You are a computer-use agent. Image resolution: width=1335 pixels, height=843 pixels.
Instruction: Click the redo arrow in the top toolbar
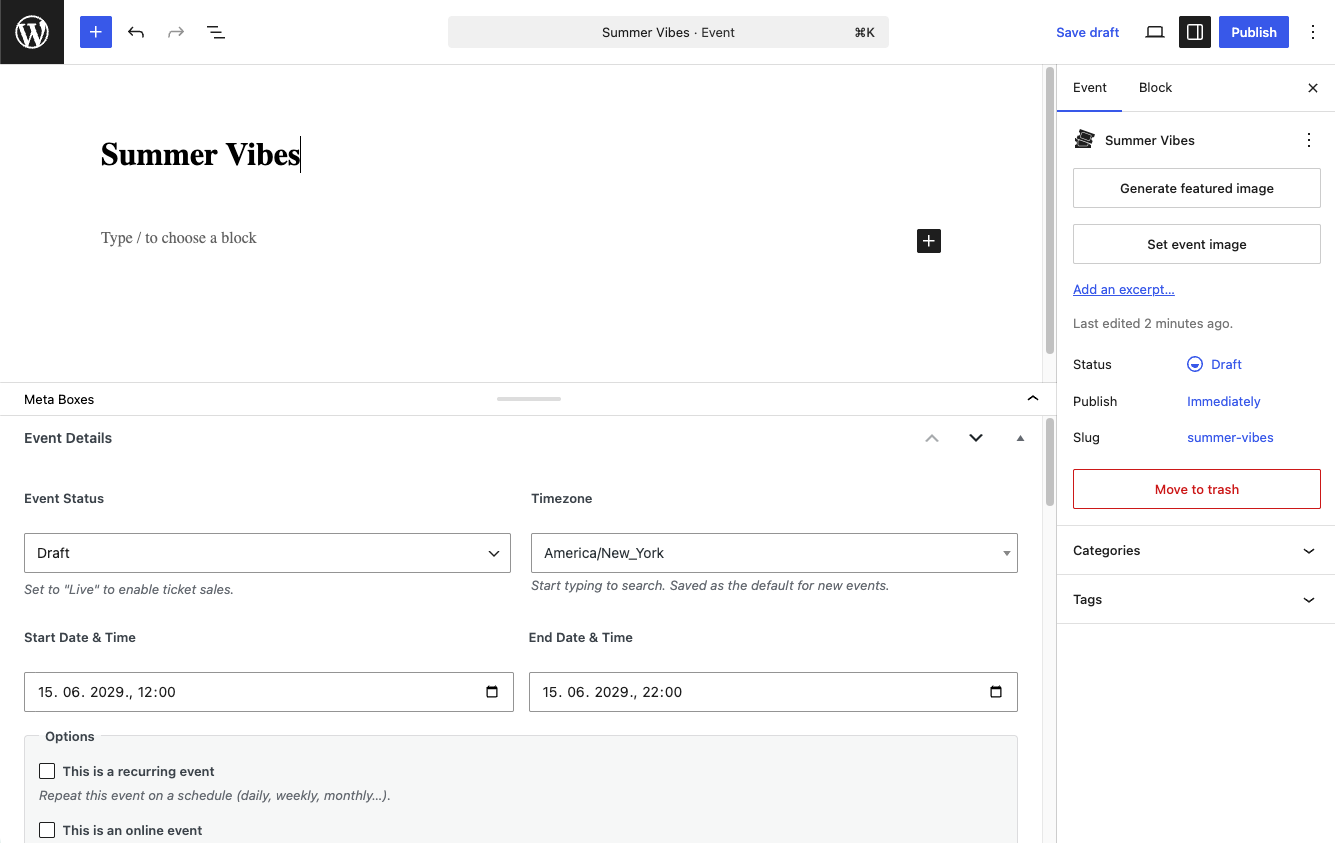176,32
